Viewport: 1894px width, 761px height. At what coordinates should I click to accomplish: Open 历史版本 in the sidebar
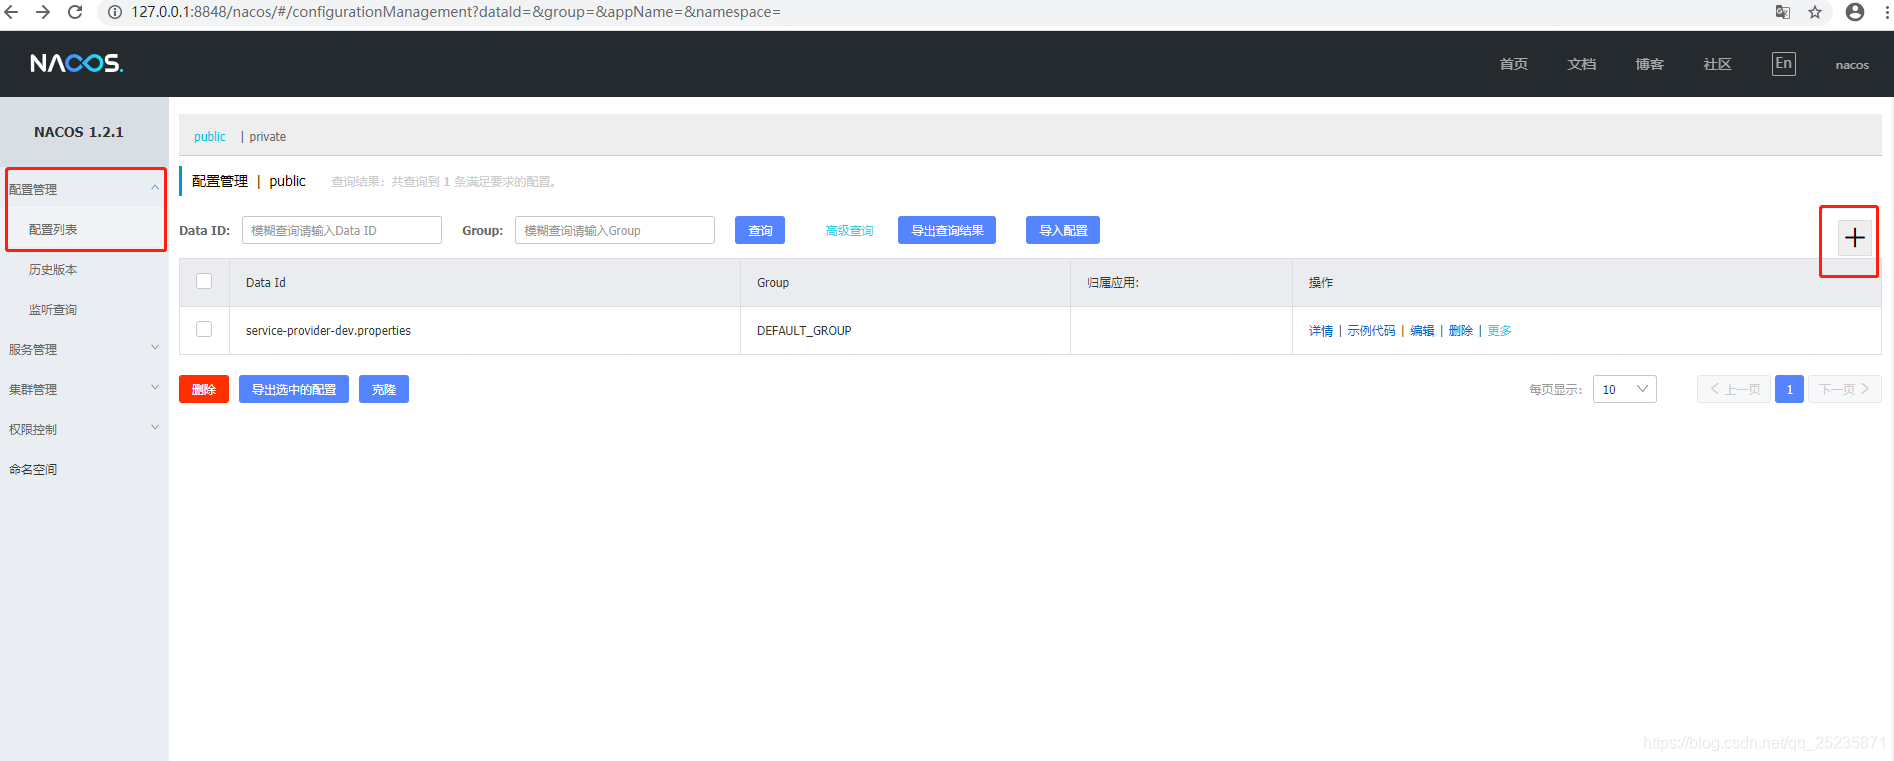pos(53,269)
